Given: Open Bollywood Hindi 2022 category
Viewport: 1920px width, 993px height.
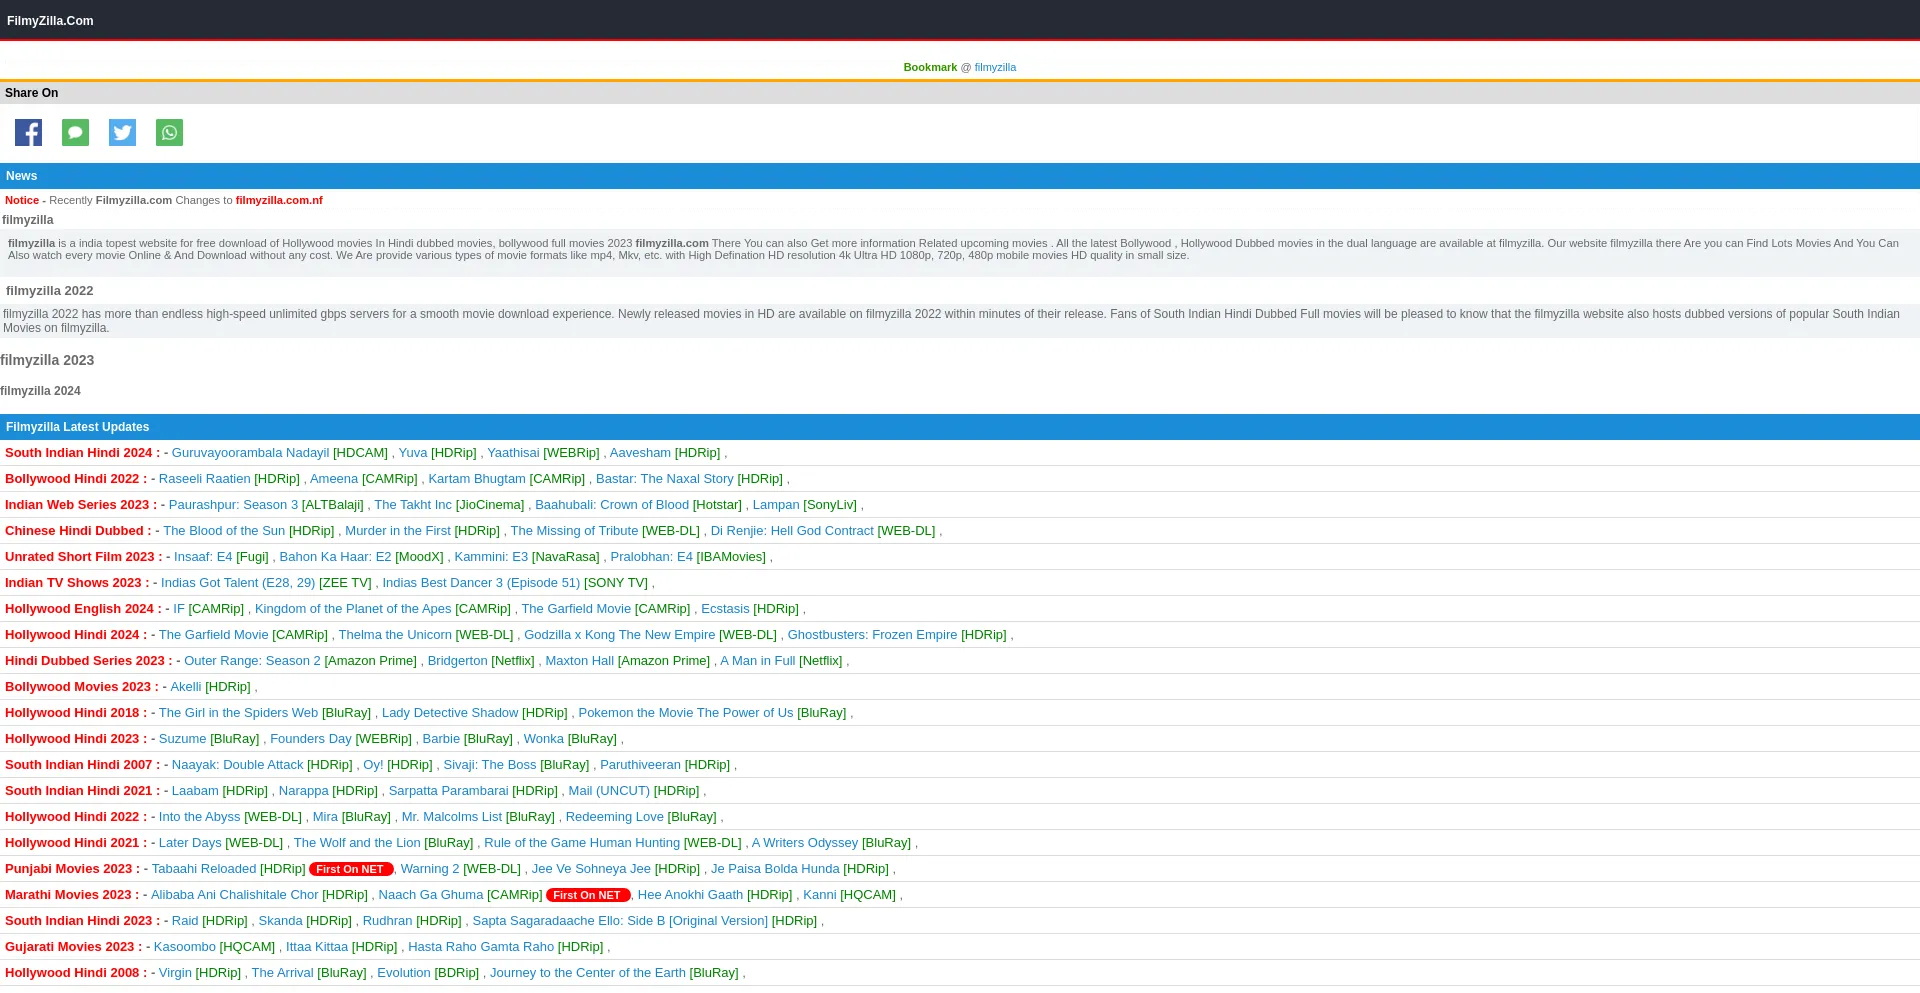Looking at the screenshot, I should tap(72, 479).
